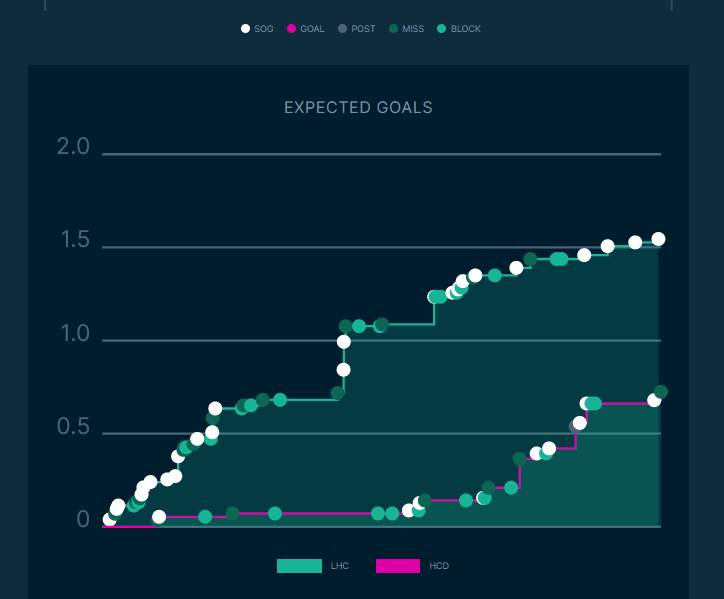
Task: Click the gray post marker on the HCD line
Action: [575, 426]
